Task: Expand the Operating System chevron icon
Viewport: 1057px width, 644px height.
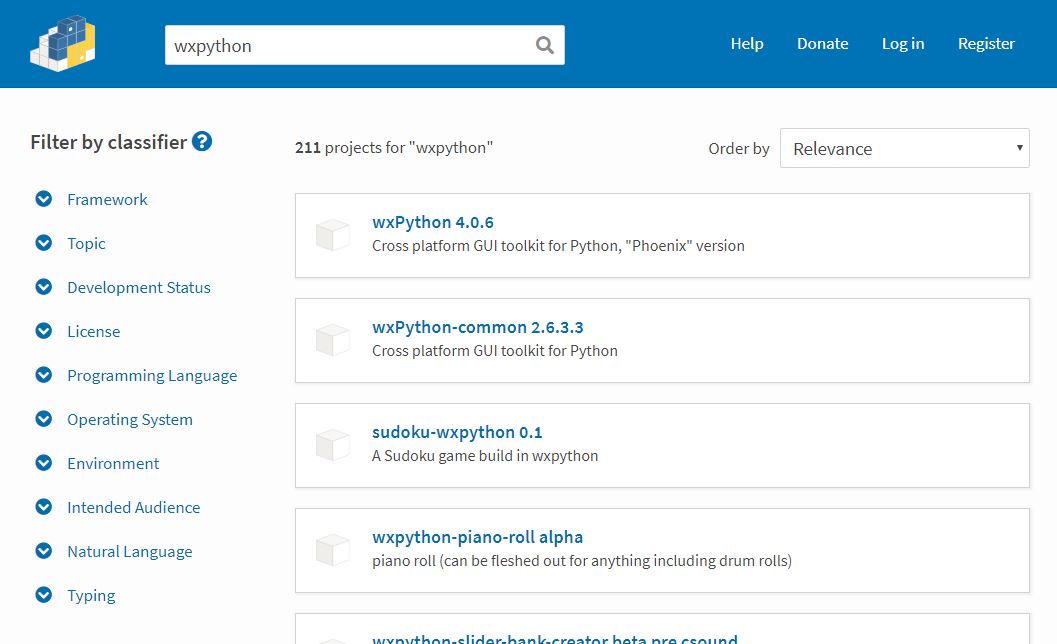Action: pos(44,419)
